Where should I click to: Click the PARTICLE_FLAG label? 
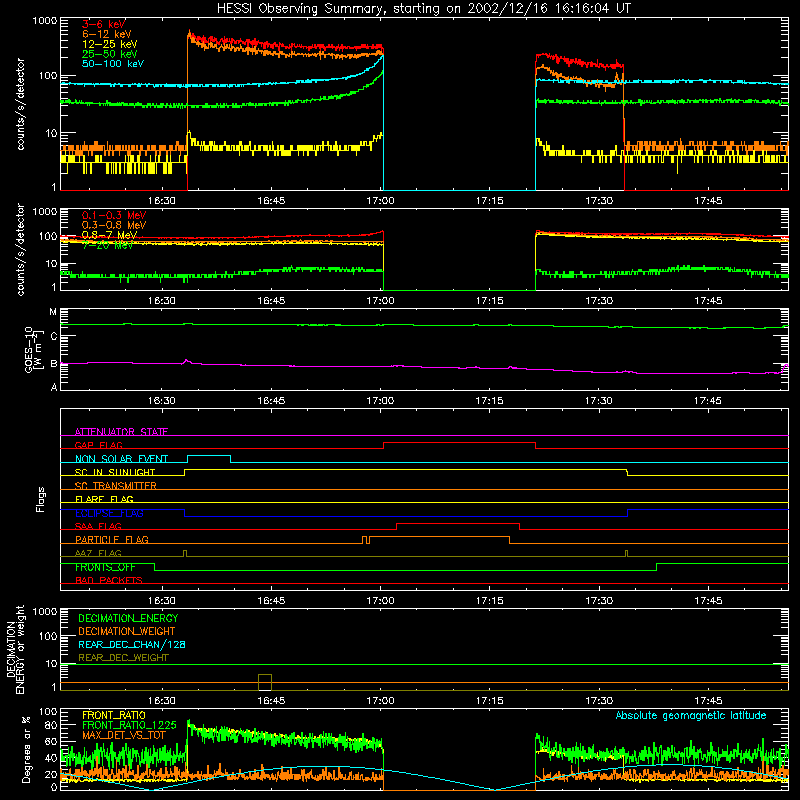point(112,539)
